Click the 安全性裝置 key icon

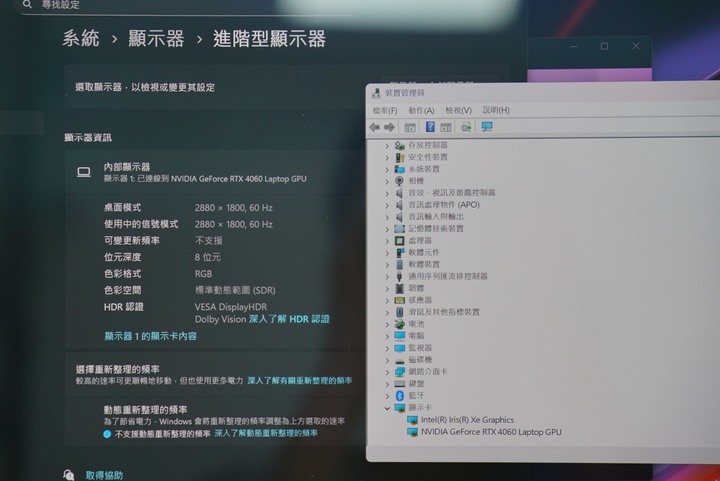399,157
